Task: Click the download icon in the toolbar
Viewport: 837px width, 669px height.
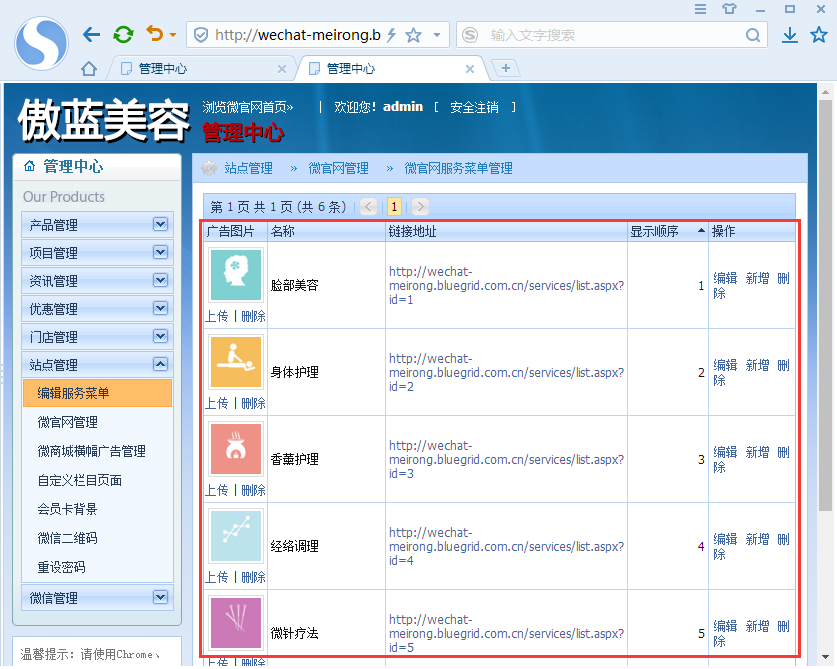Action: [x=789, y=33]
